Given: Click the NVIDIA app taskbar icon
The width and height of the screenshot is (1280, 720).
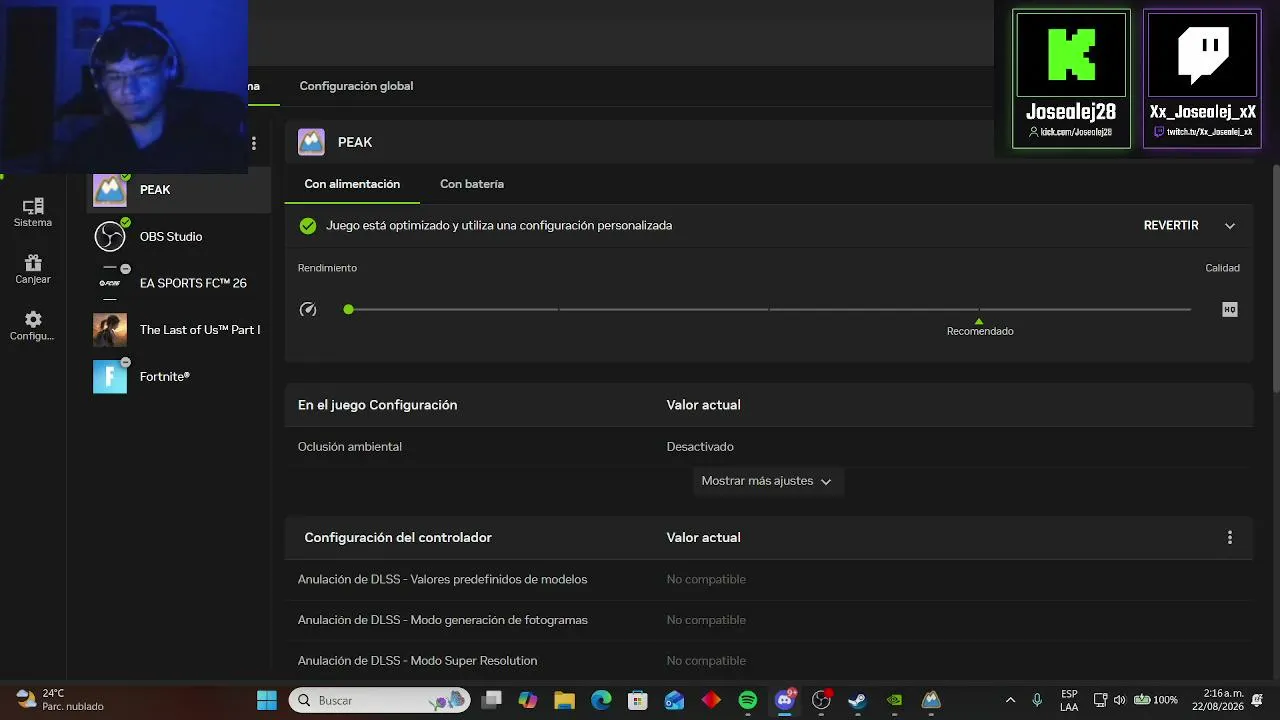Looking at the screenshot, I should point(895,701).
